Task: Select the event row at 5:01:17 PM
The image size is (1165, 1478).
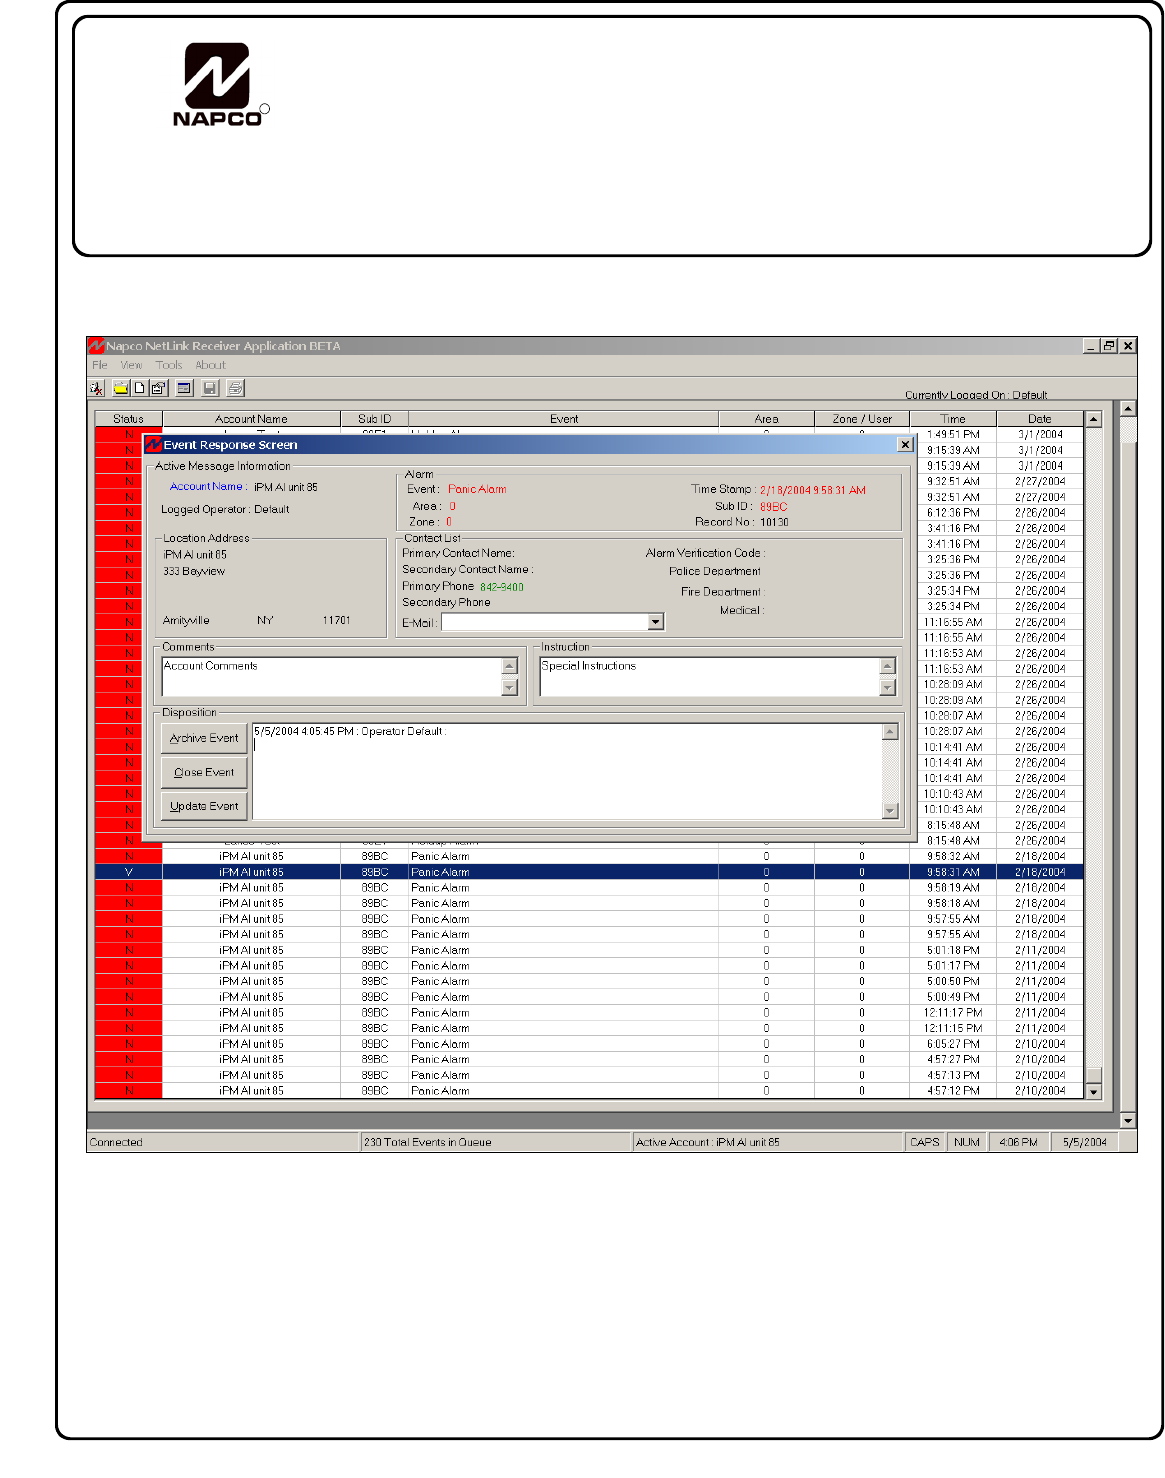Action: tap(589, 966)
